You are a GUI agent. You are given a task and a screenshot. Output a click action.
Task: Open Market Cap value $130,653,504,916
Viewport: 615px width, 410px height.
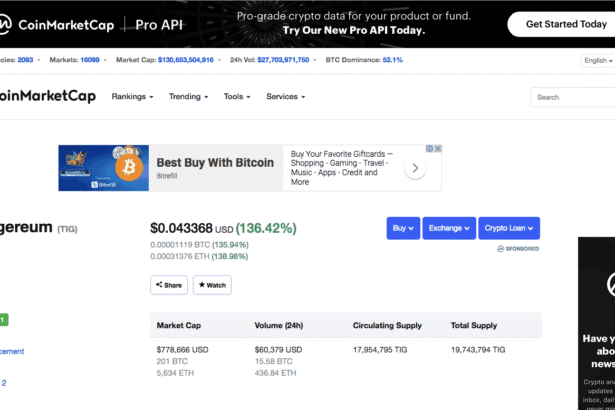click(186, 60)
